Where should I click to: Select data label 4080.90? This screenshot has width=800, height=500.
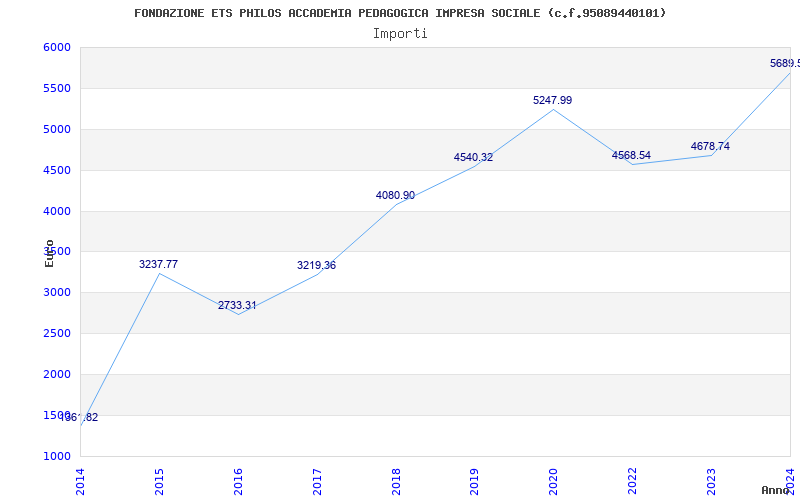(x=395, y=195)
